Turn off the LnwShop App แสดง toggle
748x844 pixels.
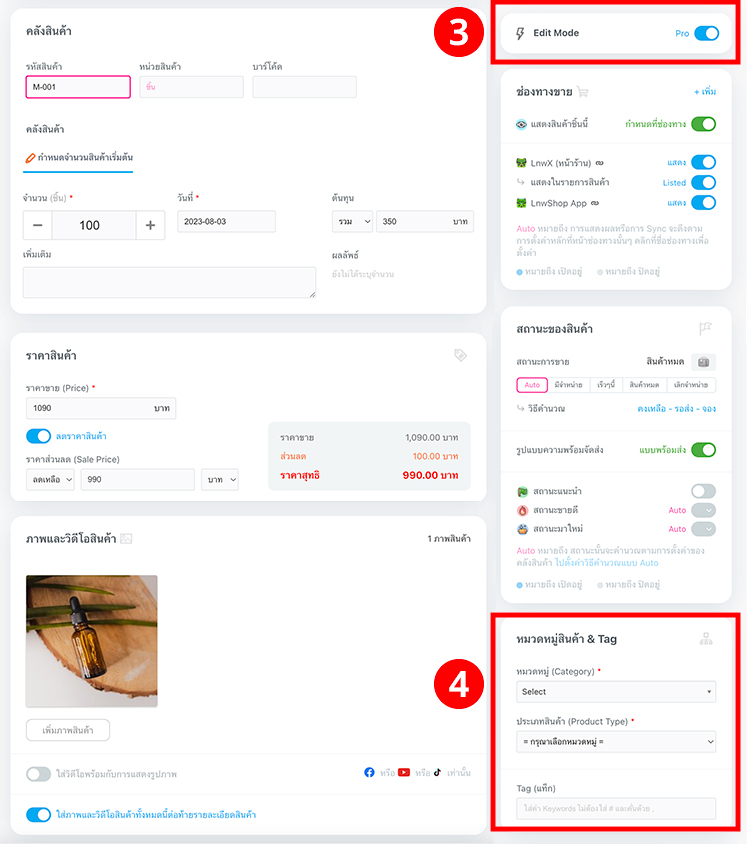click(x=703, y=203)
